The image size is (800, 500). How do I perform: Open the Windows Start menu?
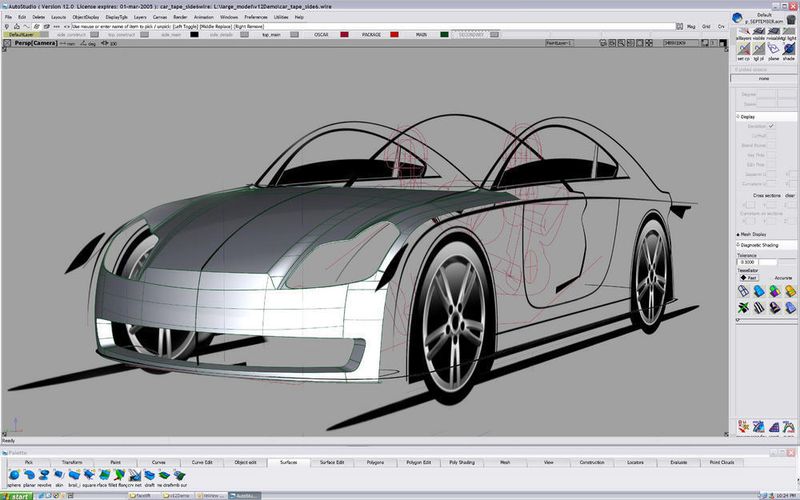point(15,494)
